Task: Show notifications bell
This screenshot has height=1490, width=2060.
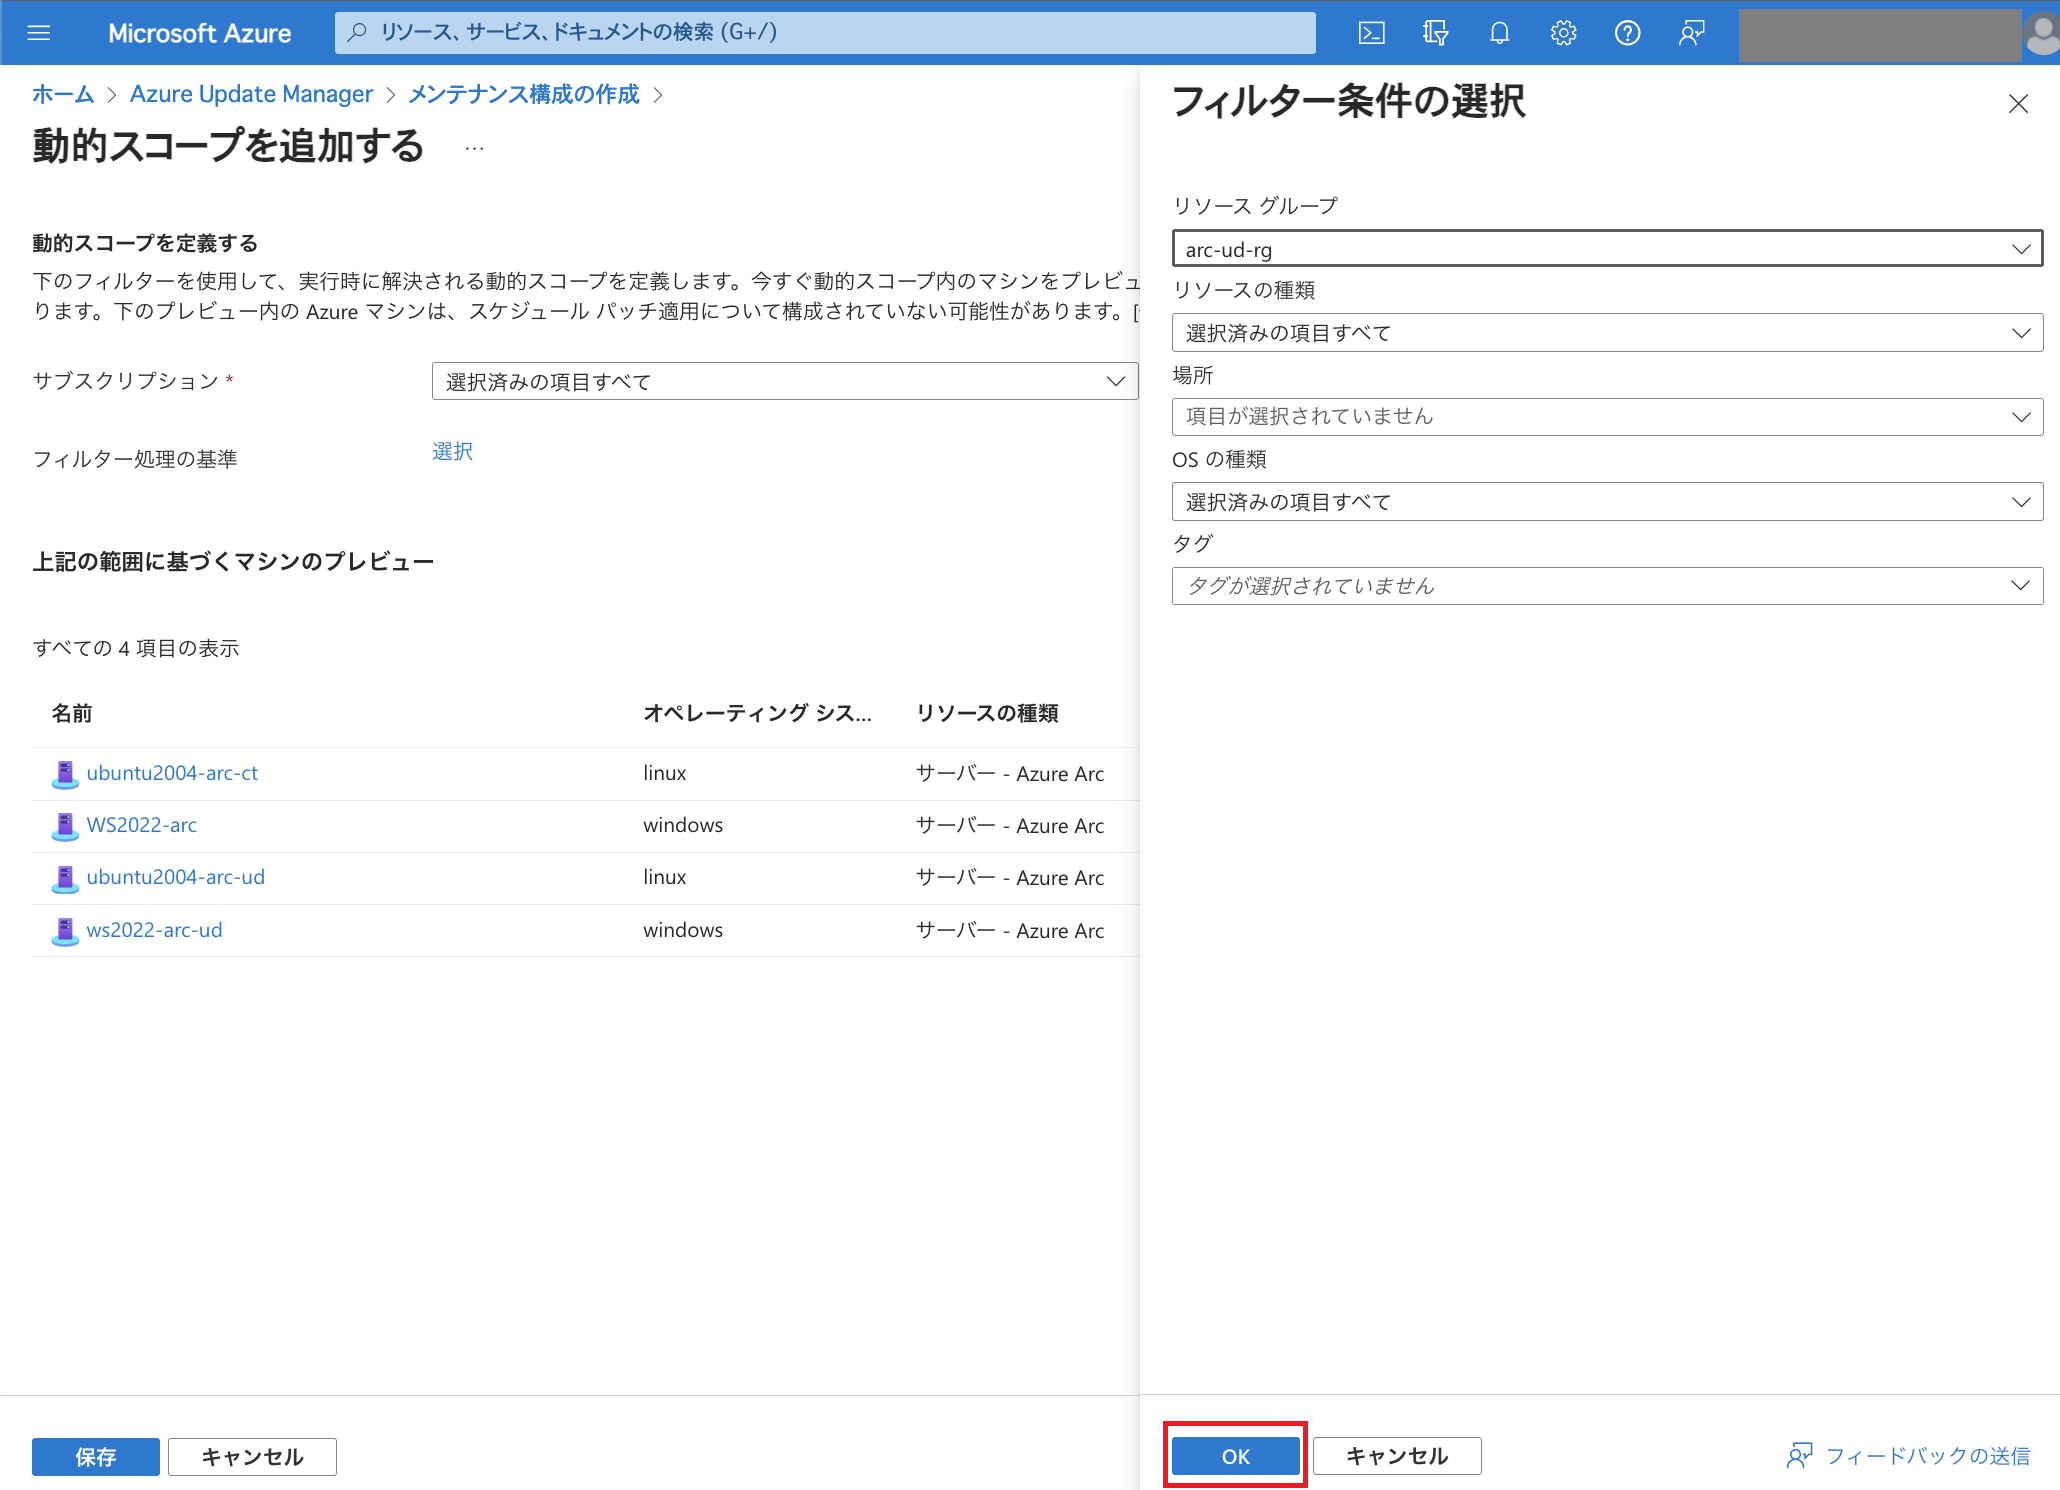Action: [x=1499, y=33]
